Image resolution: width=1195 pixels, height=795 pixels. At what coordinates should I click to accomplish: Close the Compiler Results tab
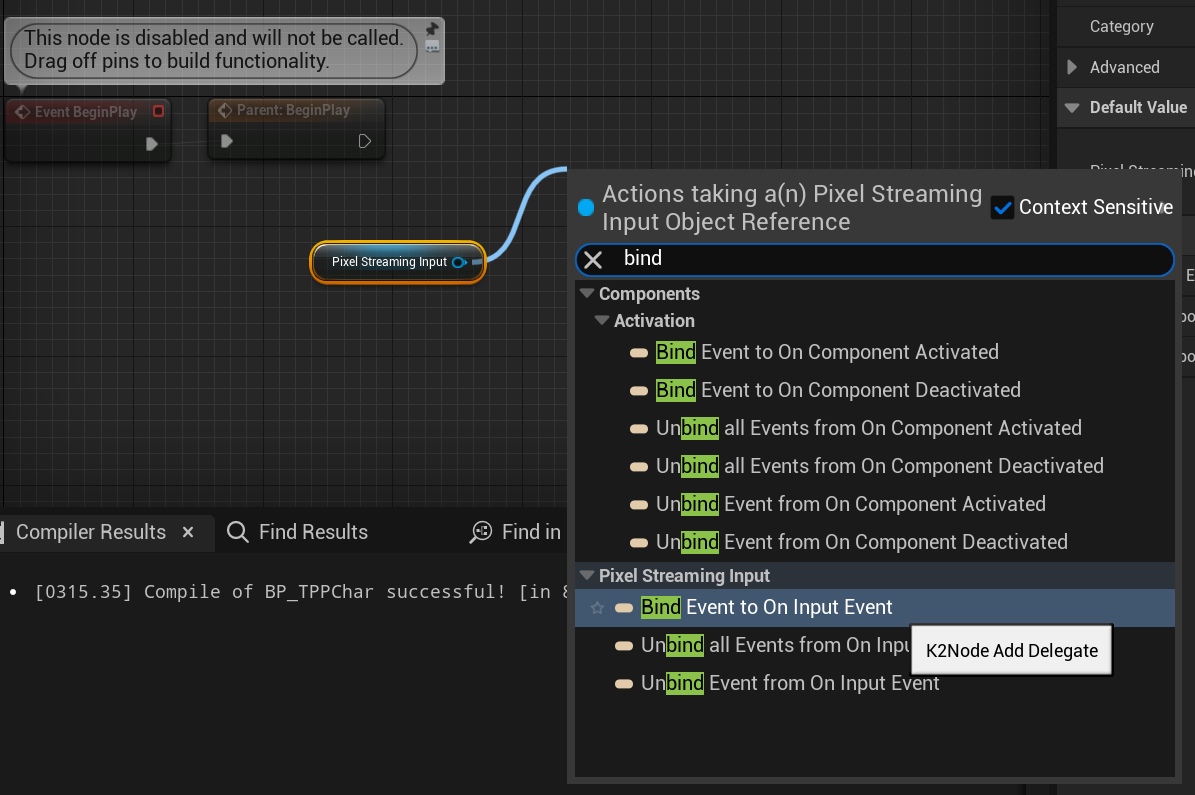[x=188, y=532]
